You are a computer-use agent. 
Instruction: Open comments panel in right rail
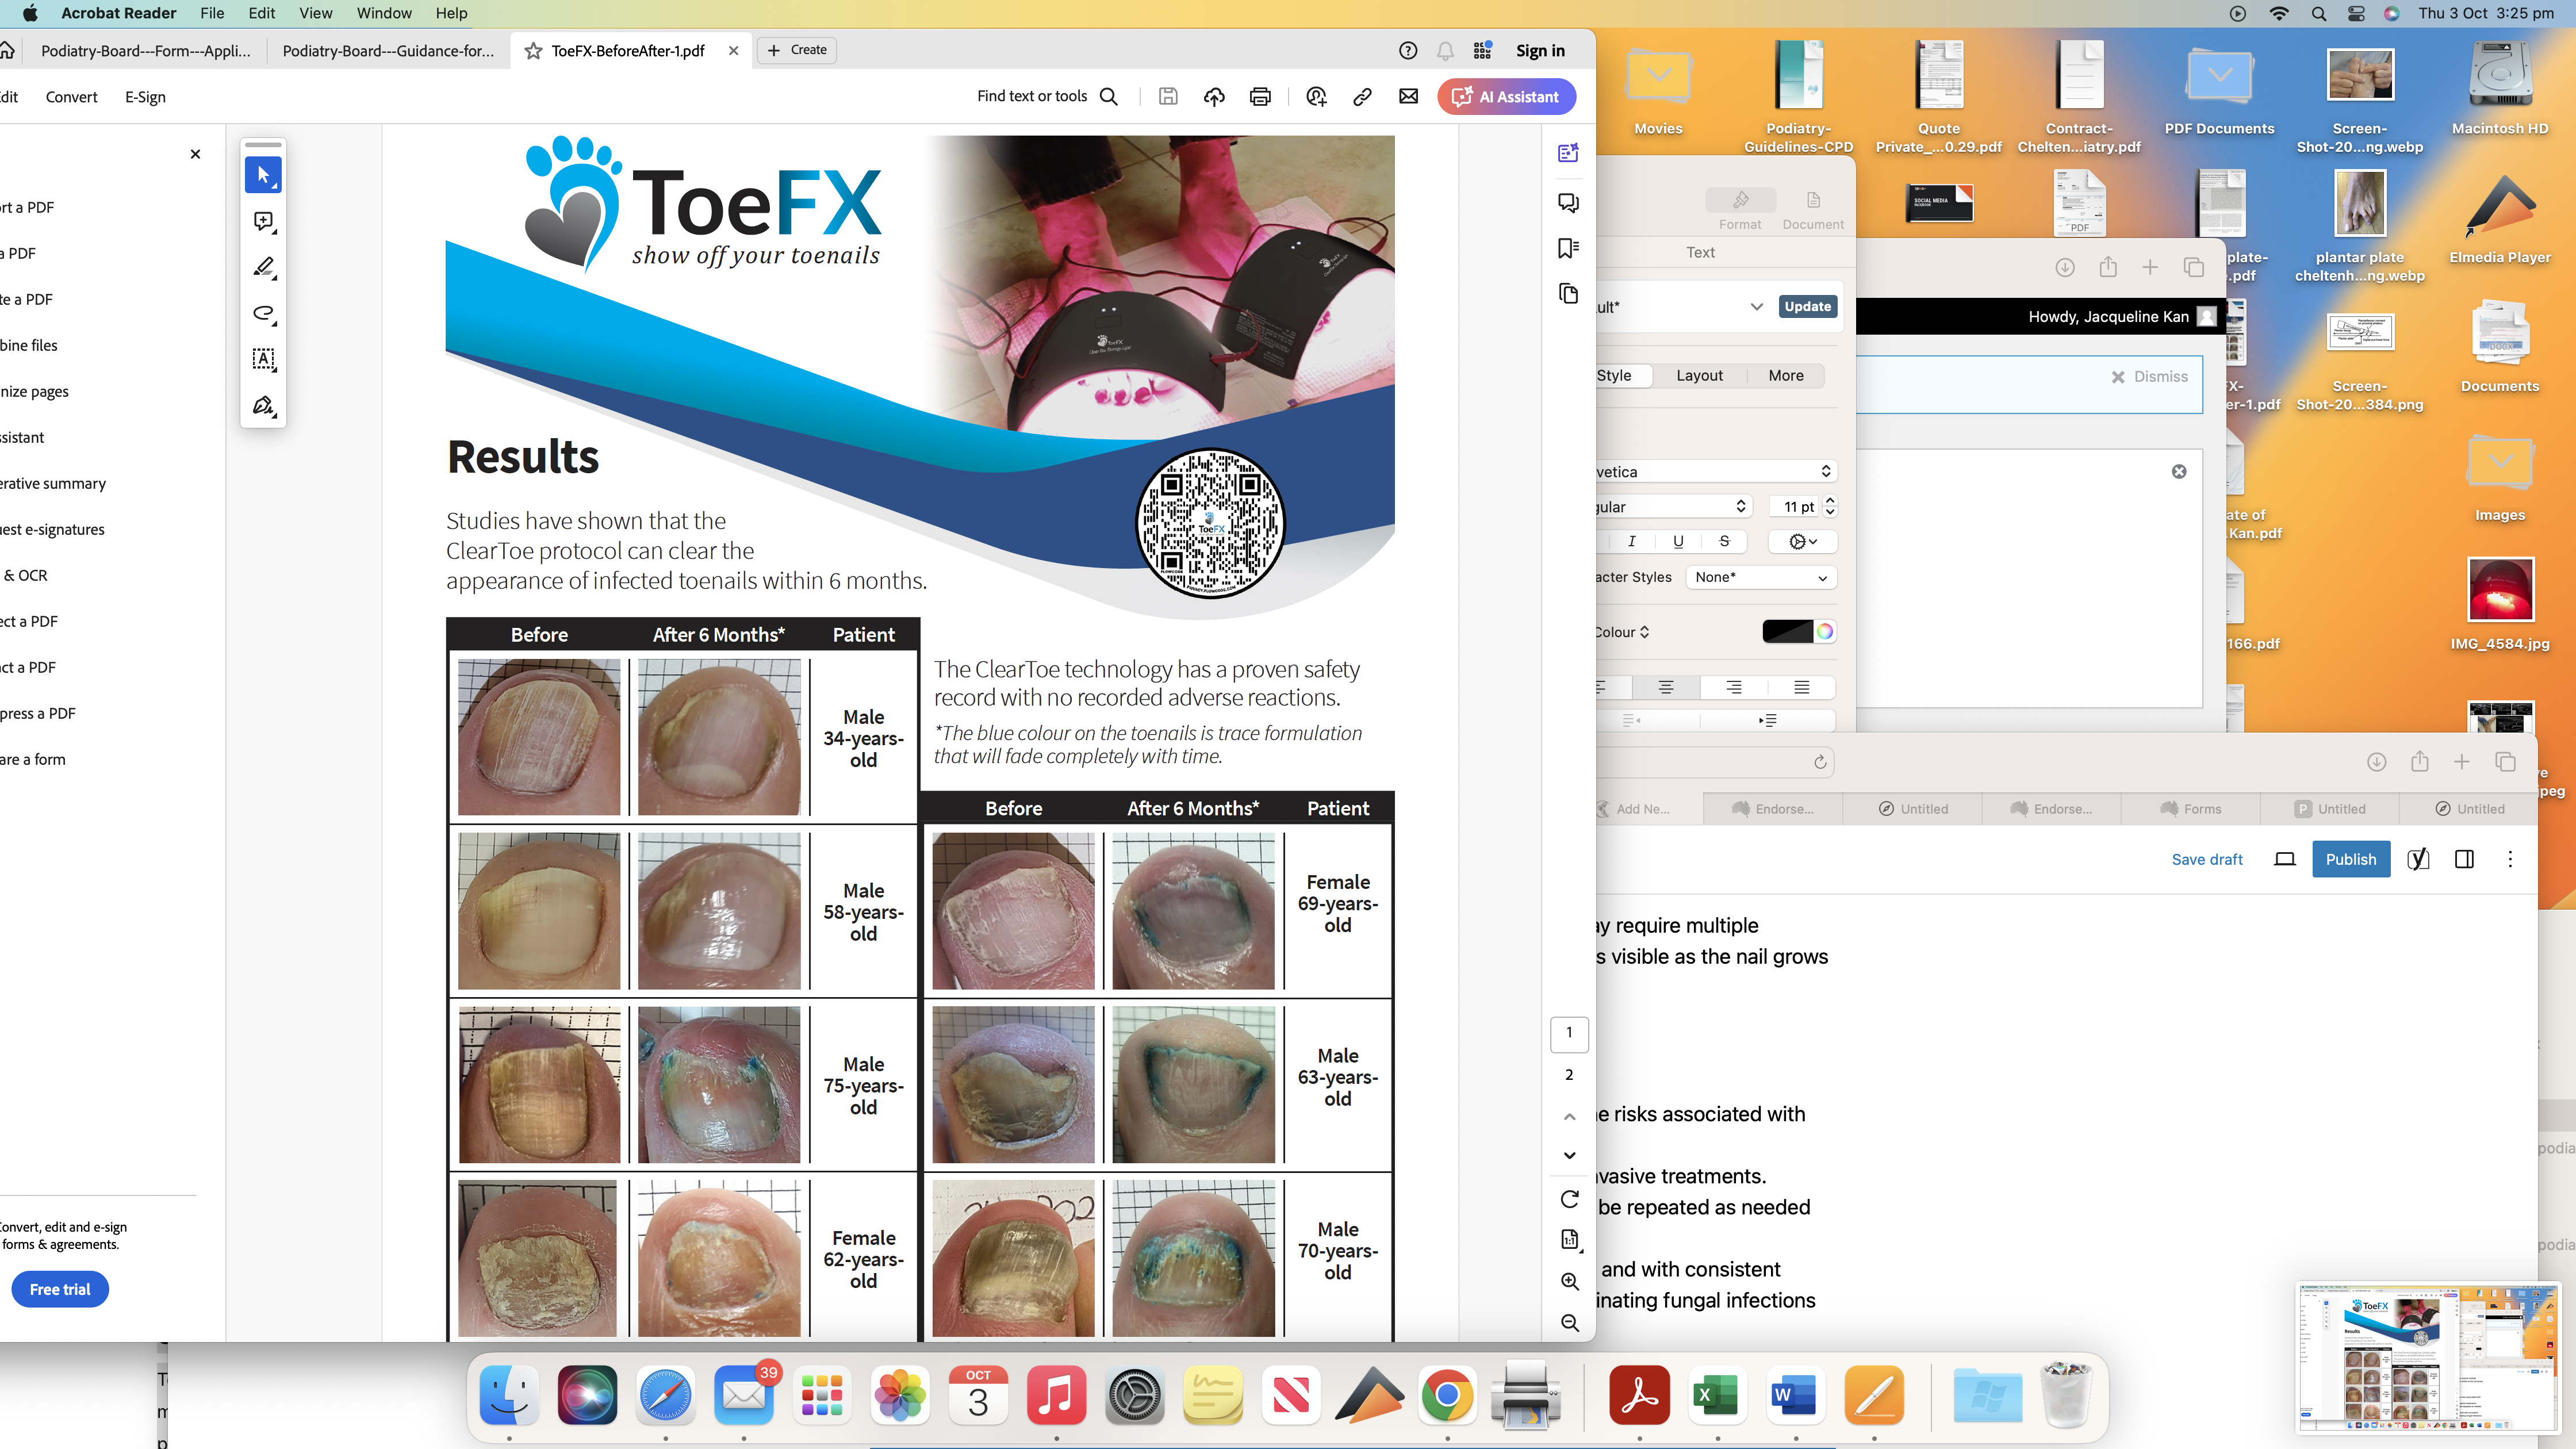[x=1568, y=203]
